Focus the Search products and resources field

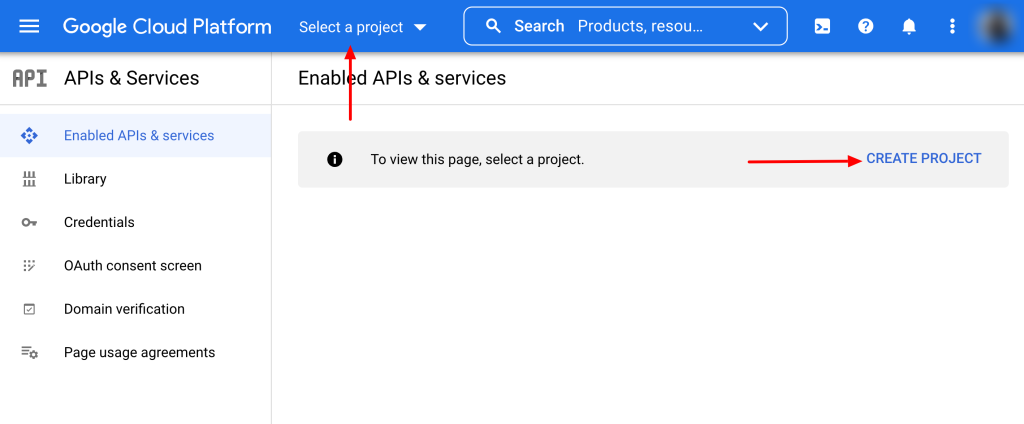pos(625,26)
